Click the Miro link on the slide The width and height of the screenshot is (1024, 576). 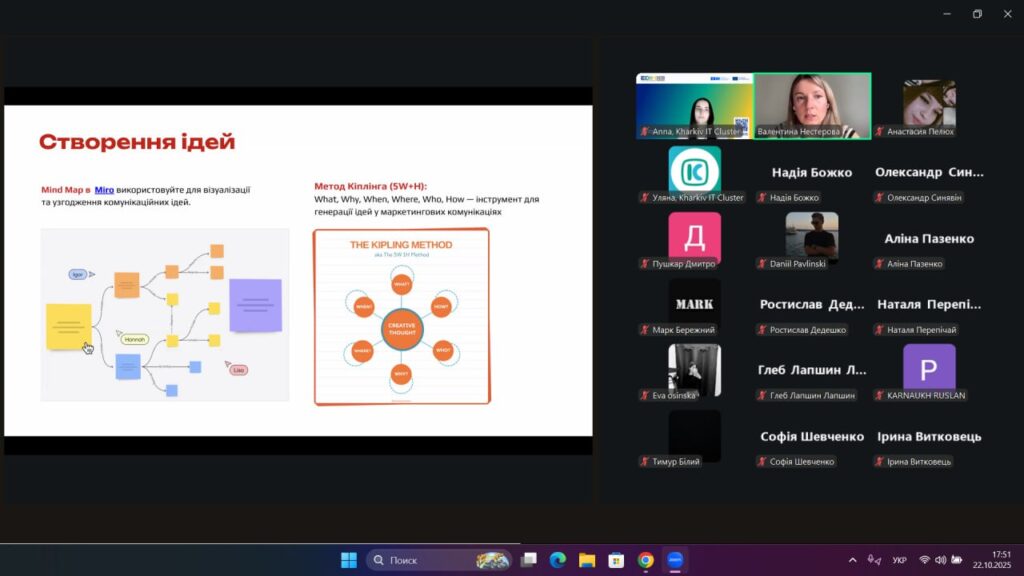coord(104,188)
